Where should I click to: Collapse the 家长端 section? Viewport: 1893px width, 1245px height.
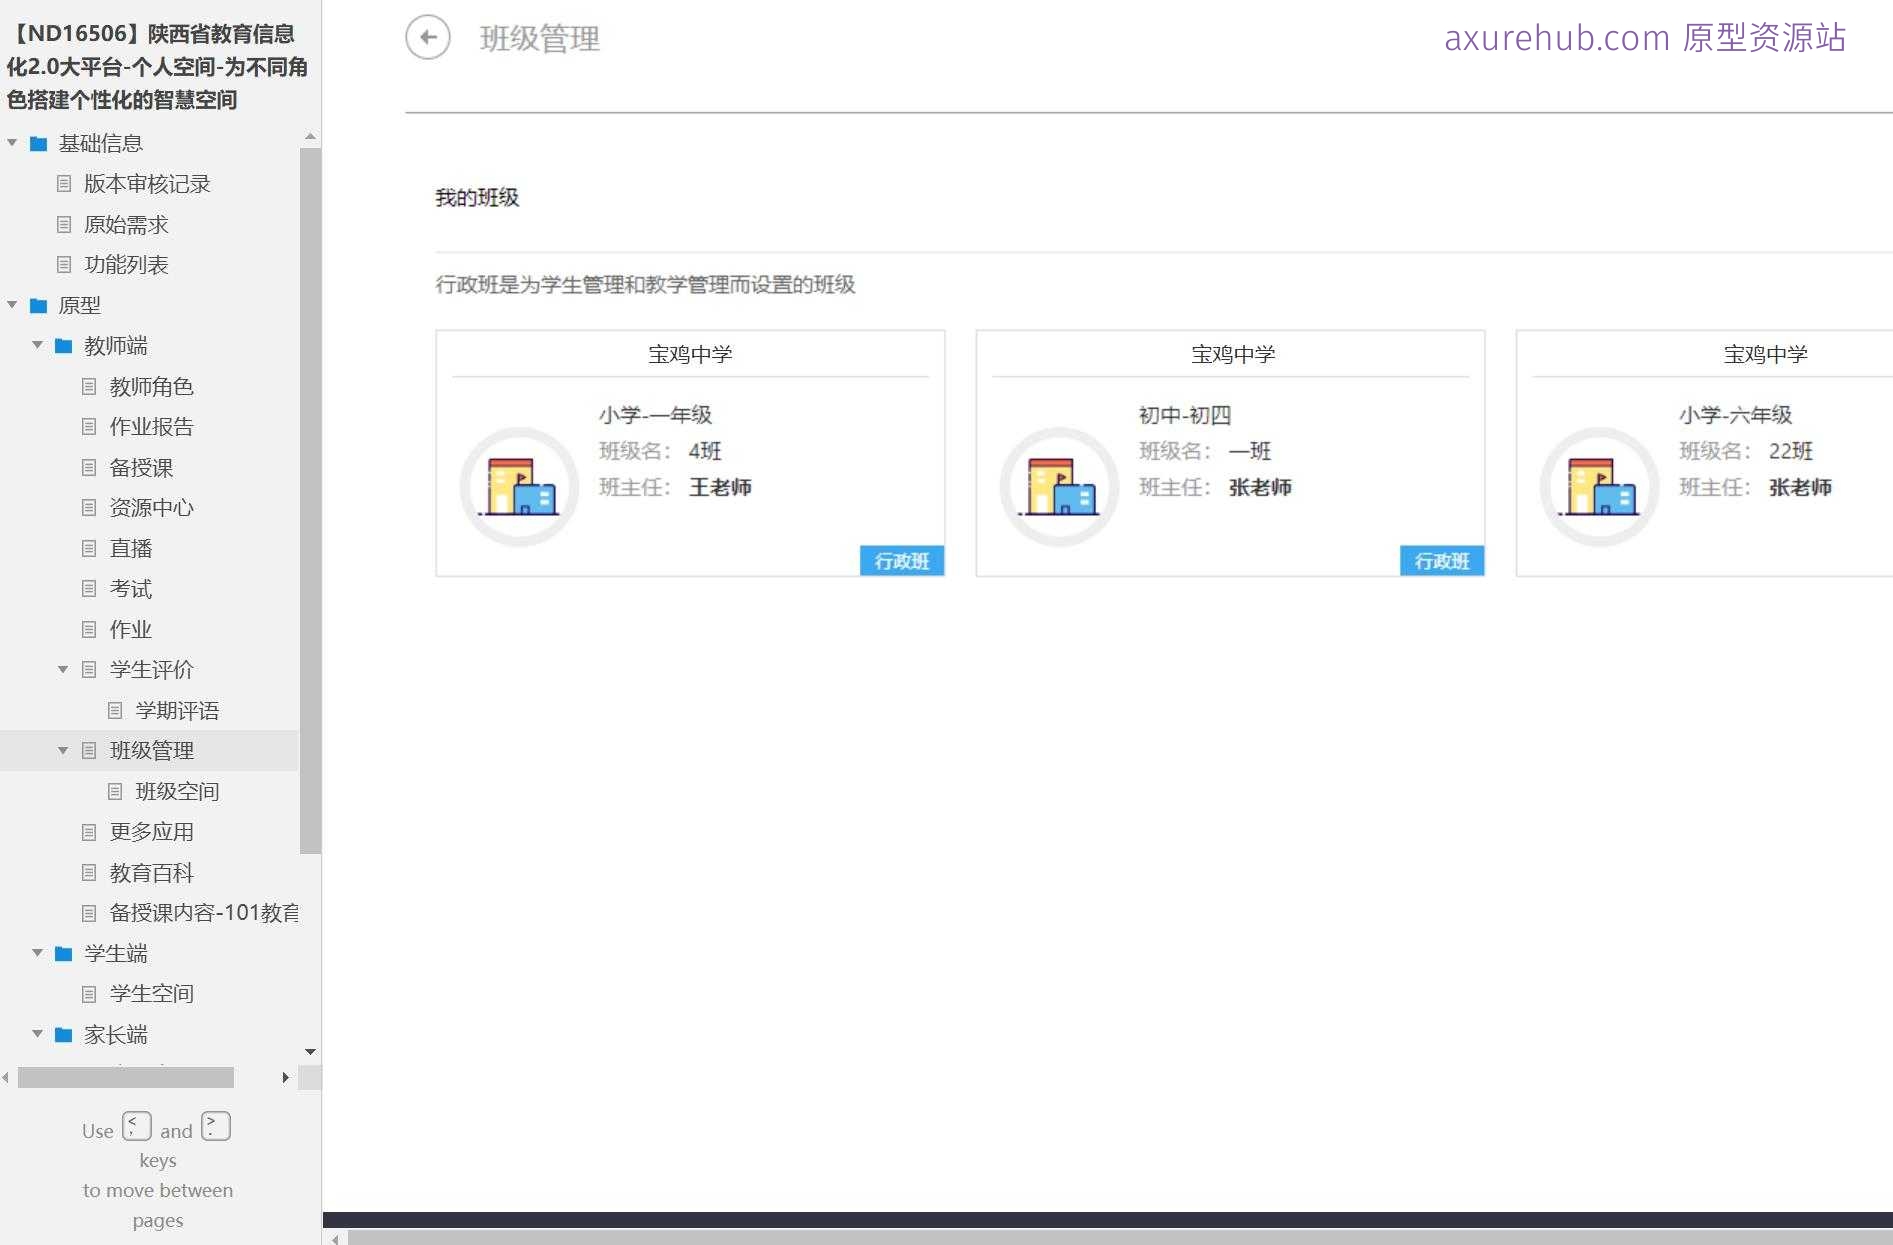point(38,1035)
